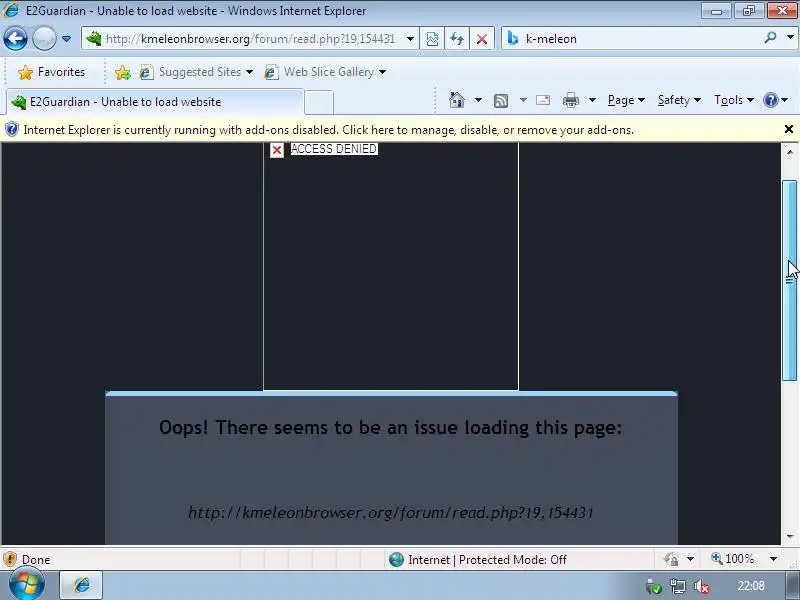Go back to the previous page
The height and width of the screenshot is (600, 800).
point(15,38)
